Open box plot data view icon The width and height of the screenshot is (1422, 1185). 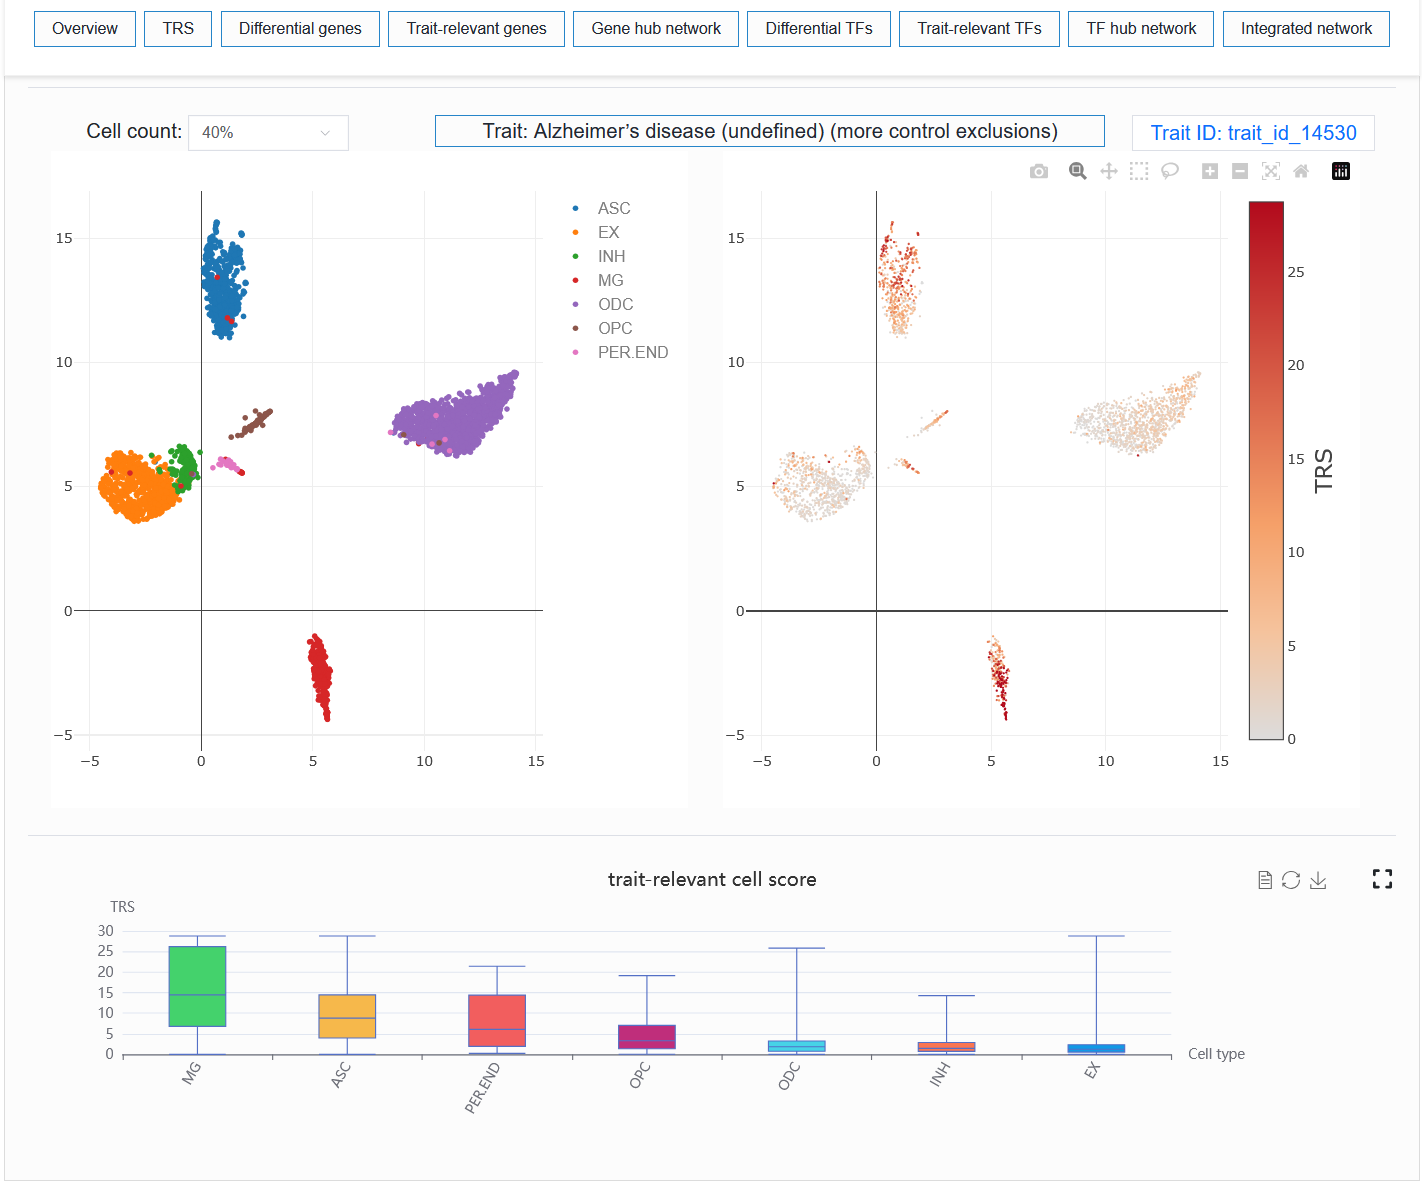click(x=1265, y=880)
